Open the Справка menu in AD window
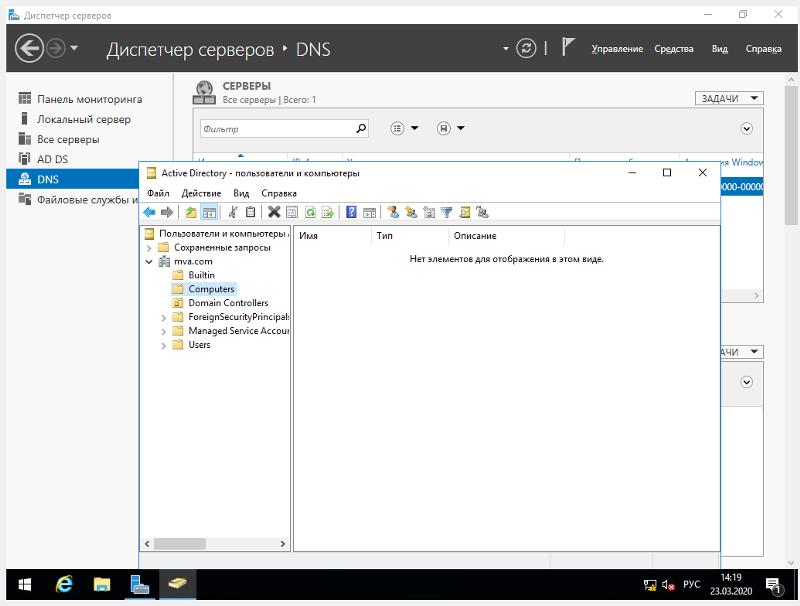This screenshot has height=606, width=800. pos(279,193)
